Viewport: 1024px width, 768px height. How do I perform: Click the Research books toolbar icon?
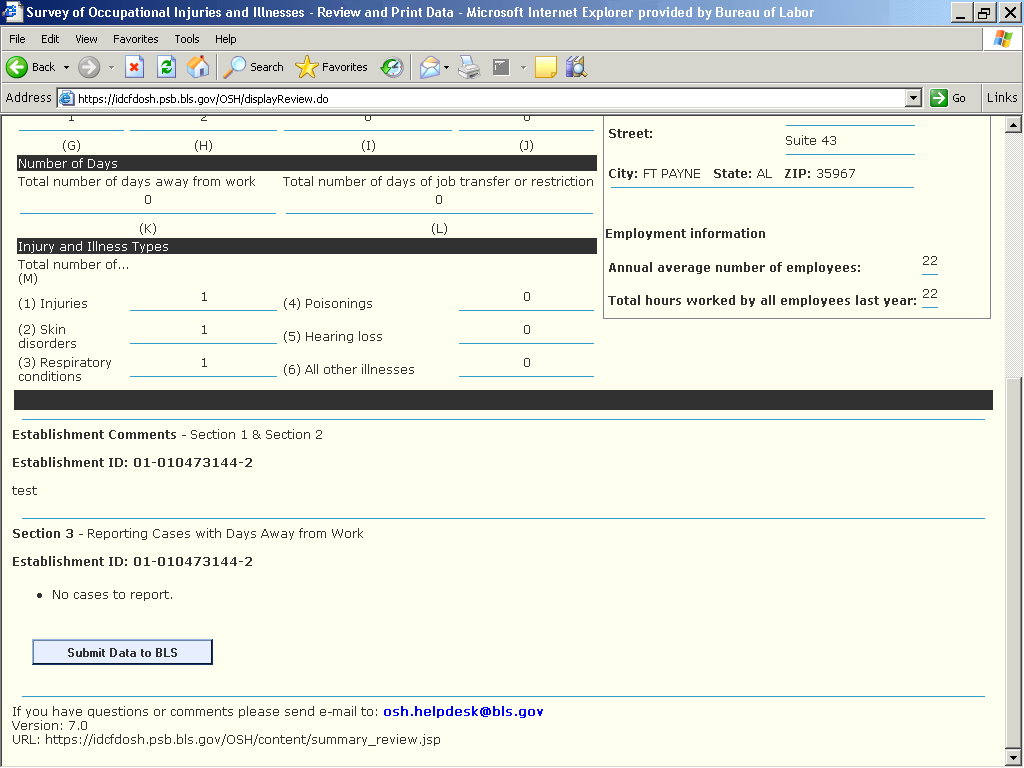point(575,67)
